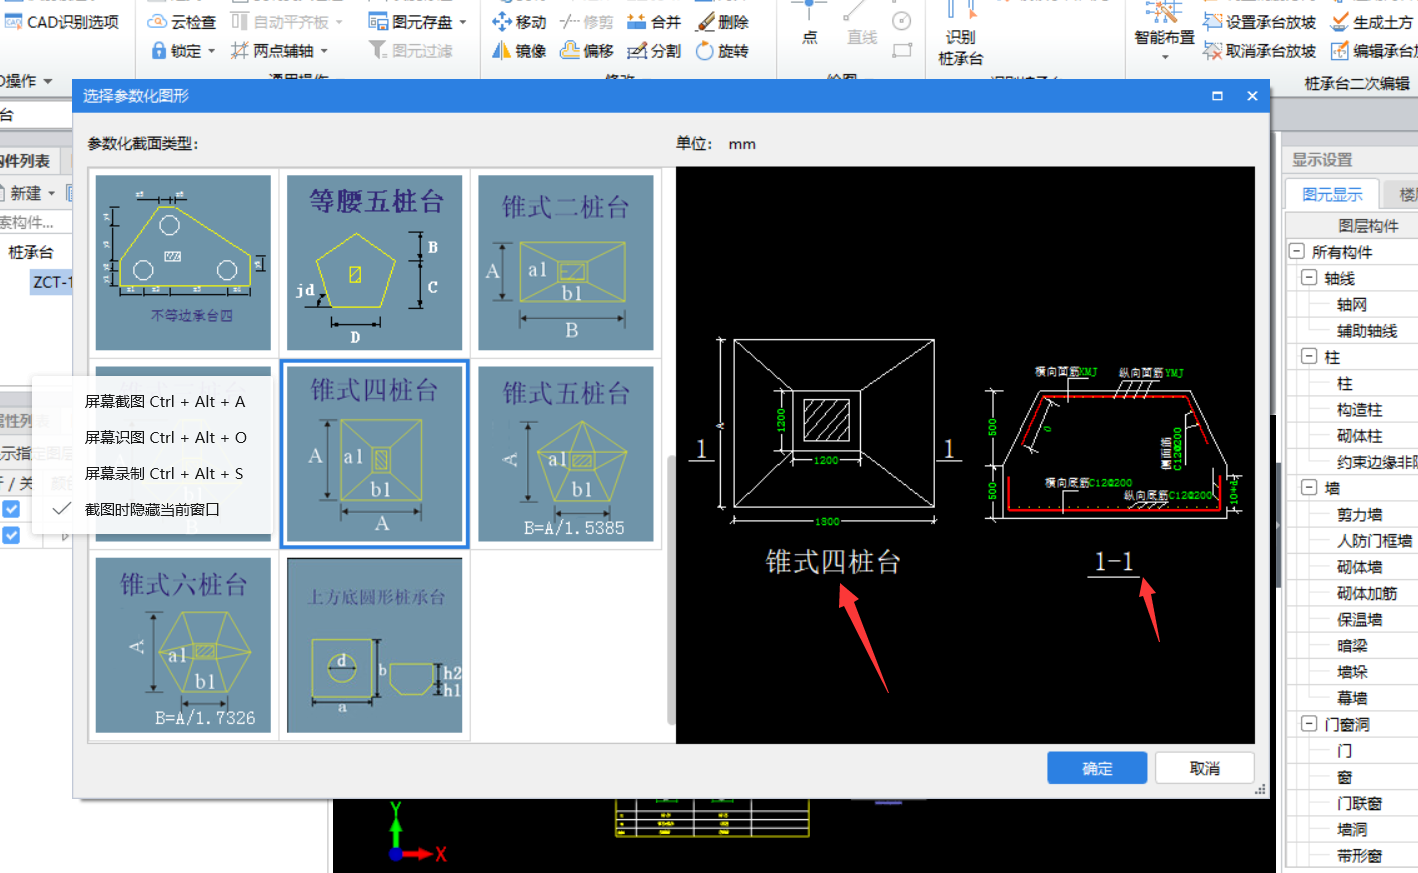Collapse the 墙 tree node
Screen dimensions: 1418x873
click(x=1309, y=487)
